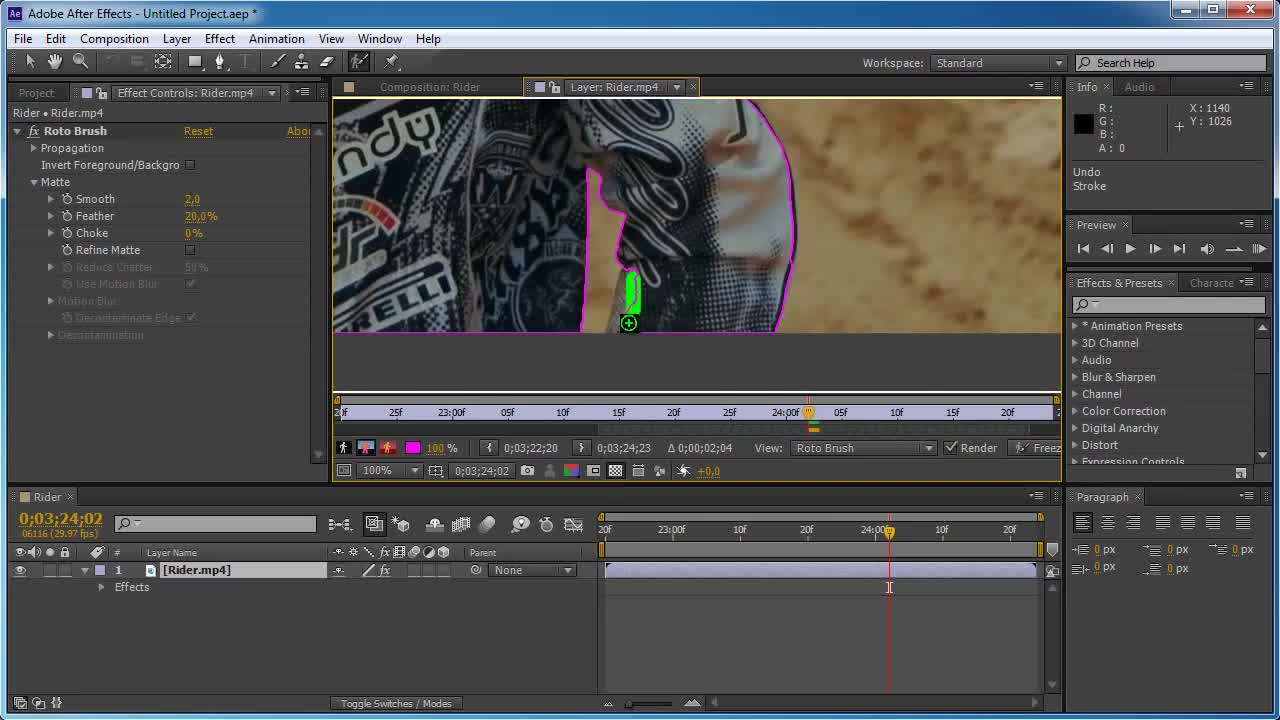The image size is (1280, 720).
Task: Select the Roto Brush tool
Action: point(358,62)
